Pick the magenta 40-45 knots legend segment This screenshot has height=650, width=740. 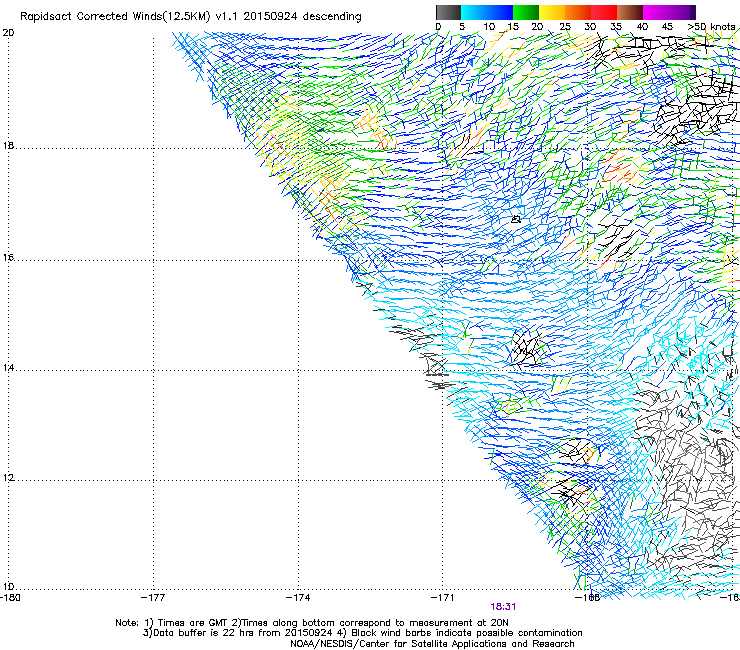[656, 12]
